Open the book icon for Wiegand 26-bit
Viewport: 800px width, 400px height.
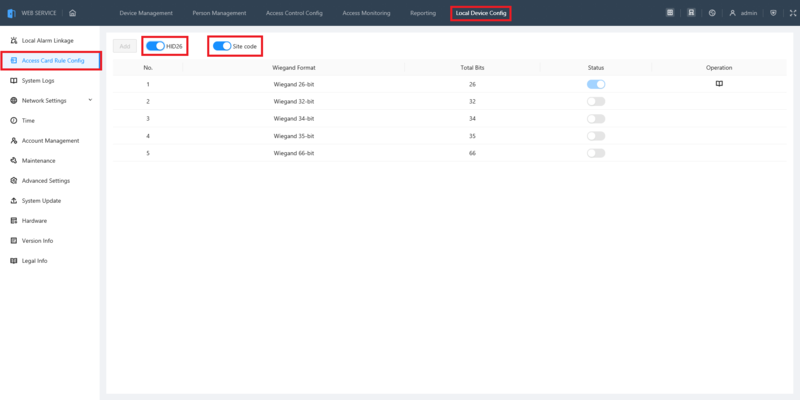[x=719, y=84]
